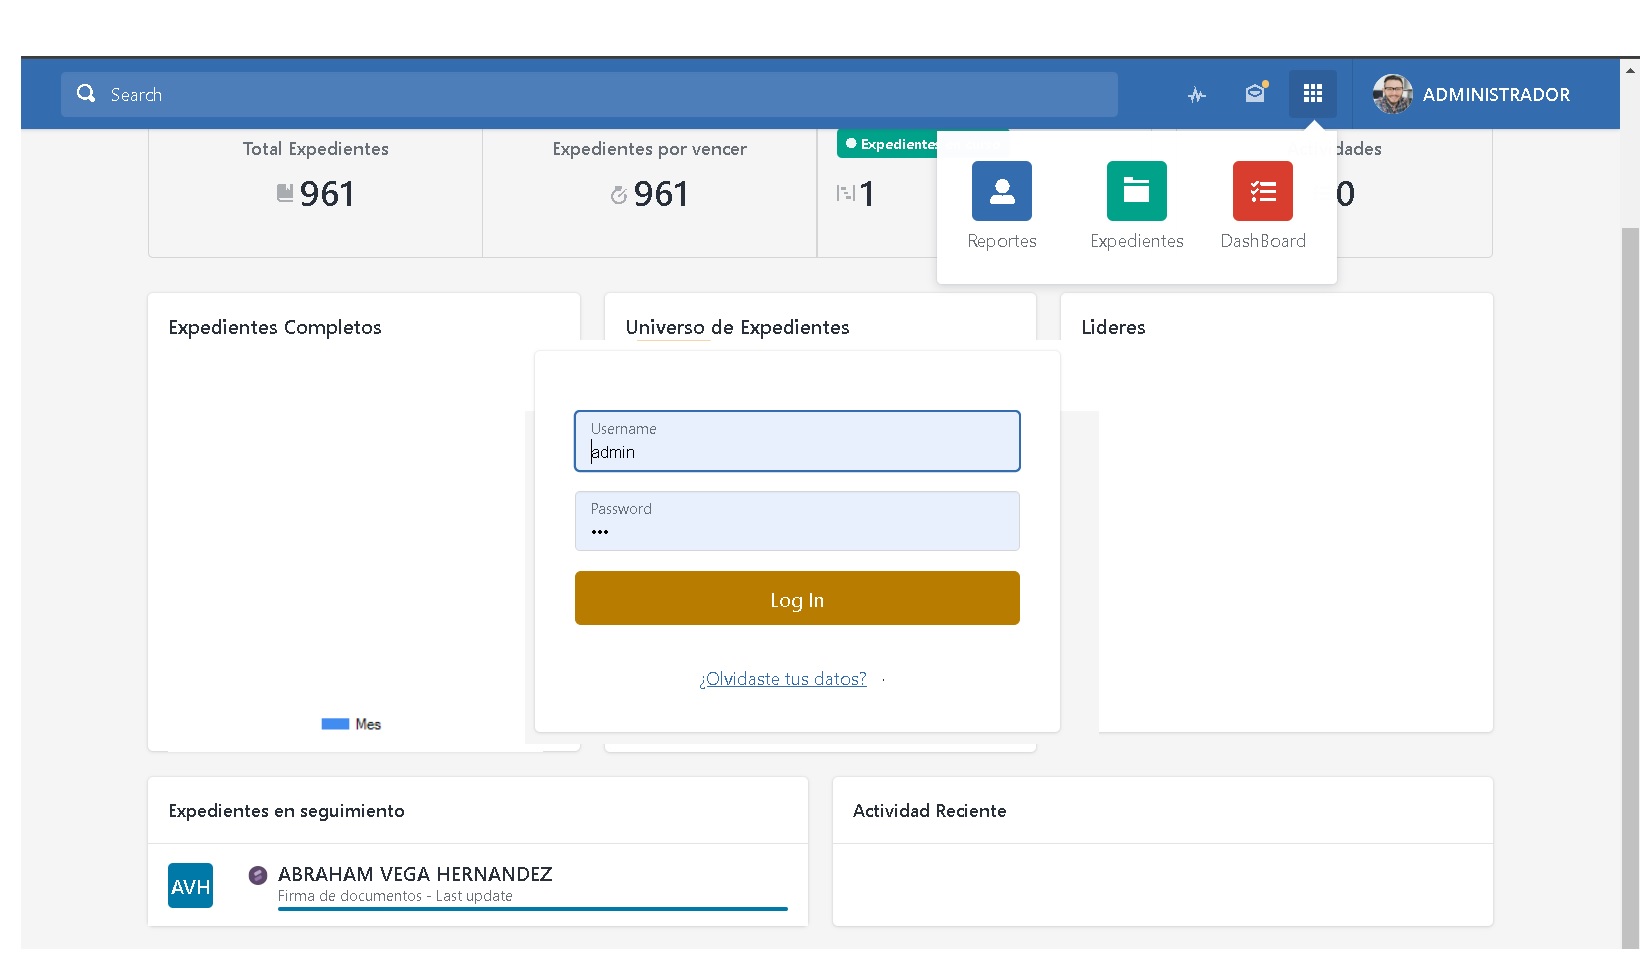This screenshot has height=955, width=1640.
Task: Open the green Expedientes folder icon
Action: [x=1136, y=191]
